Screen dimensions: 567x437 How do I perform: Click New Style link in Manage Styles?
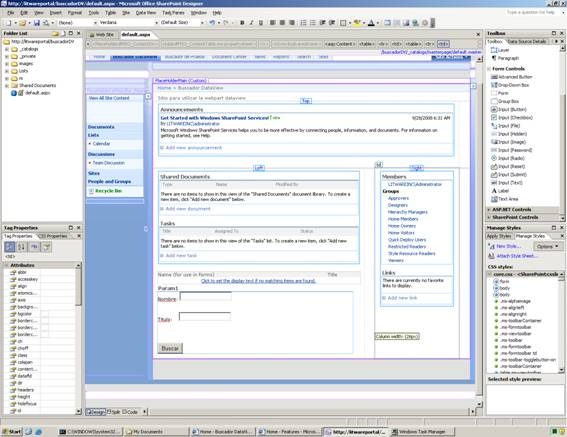pyautogui.click(x=508, y=246)
